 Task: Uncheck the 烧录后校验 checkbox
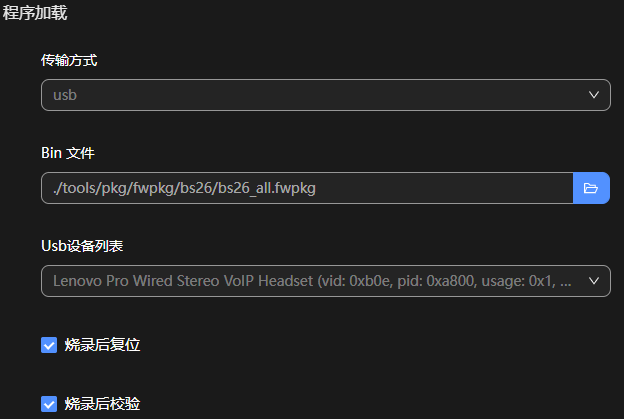pyautogui.click(x=49, y=404)
